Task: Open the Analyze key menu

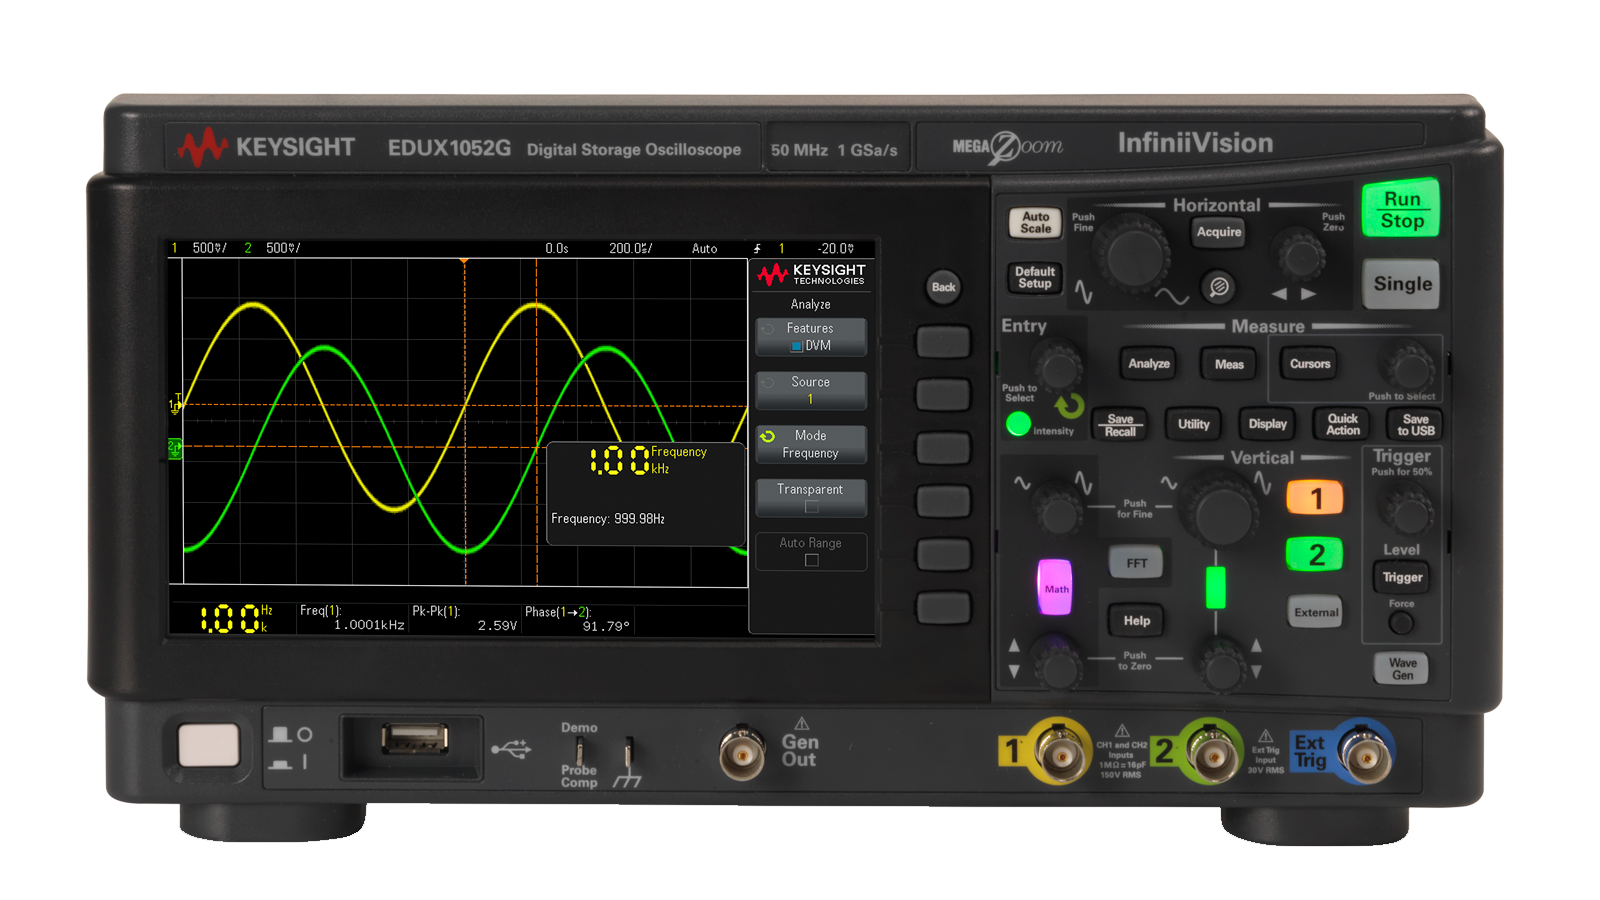Action: click(1148, 364)
